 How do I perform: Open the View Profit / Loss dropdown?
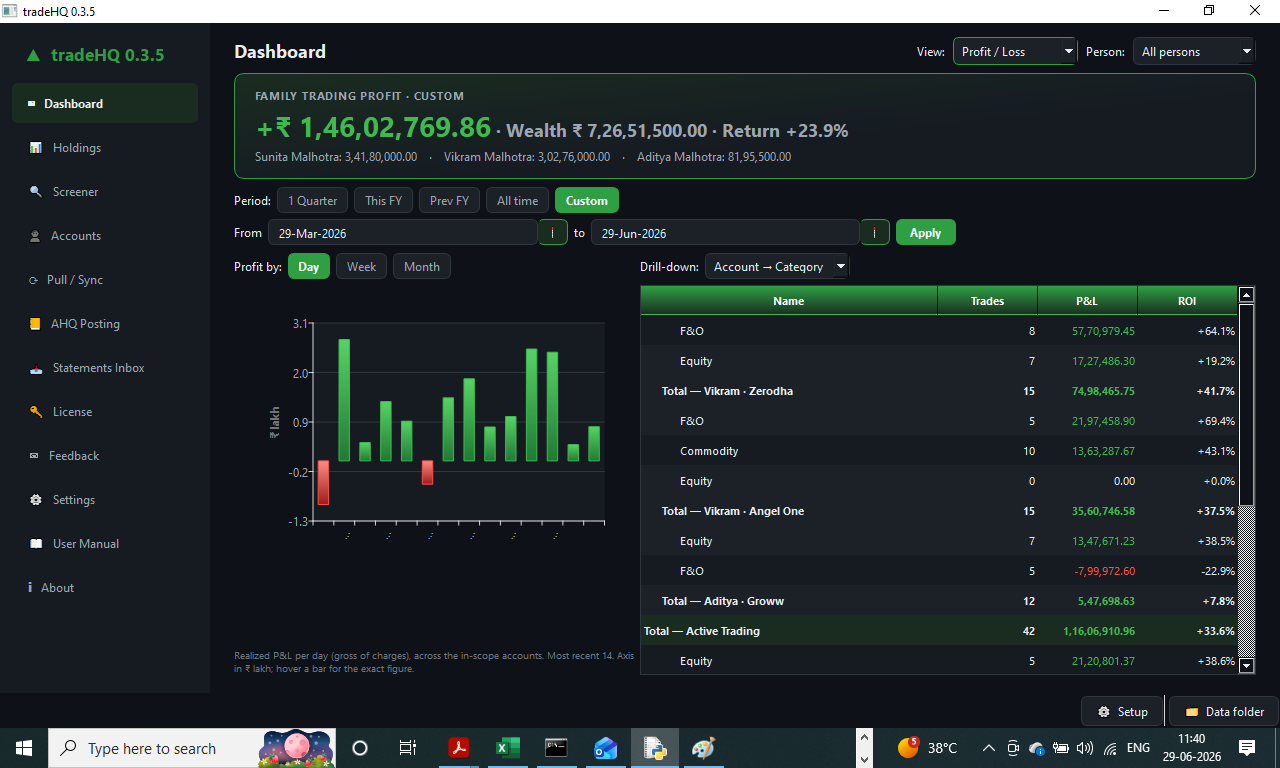tap(1014, 52)
